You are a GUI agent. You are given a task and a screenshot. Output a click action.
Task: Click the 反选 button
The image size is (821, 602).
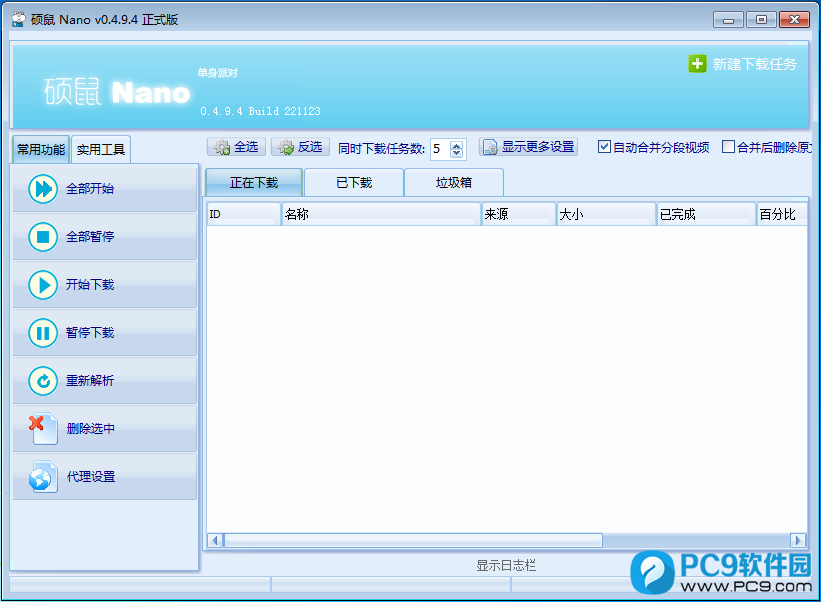(301, 147)
